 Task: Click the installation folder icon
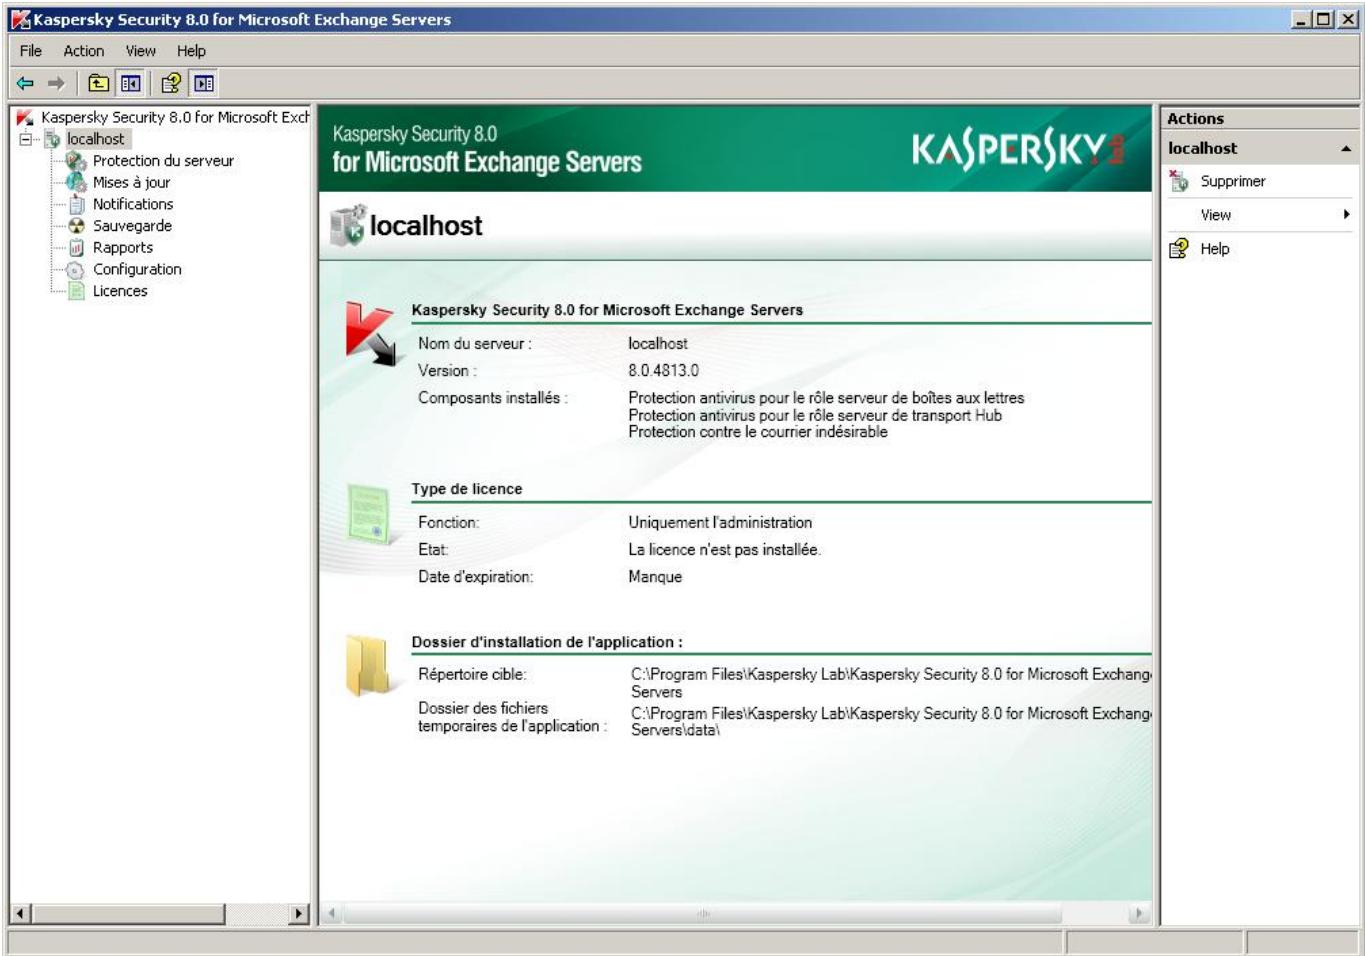coord(368,665)
